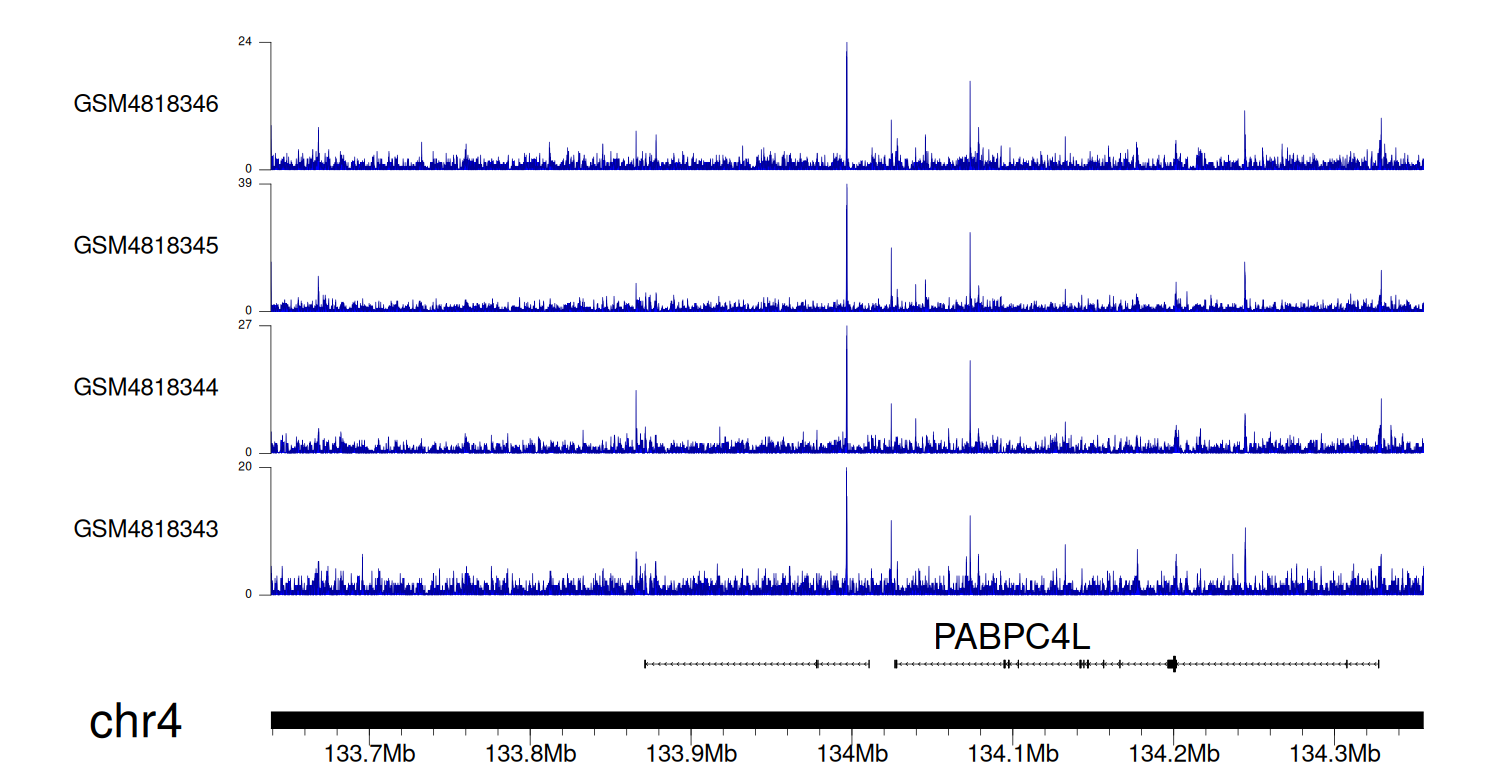The height and width of the screenshot is (780, 1500).
Task: Select the GSM4818343 track label
Action: click(x=146, y=527)
